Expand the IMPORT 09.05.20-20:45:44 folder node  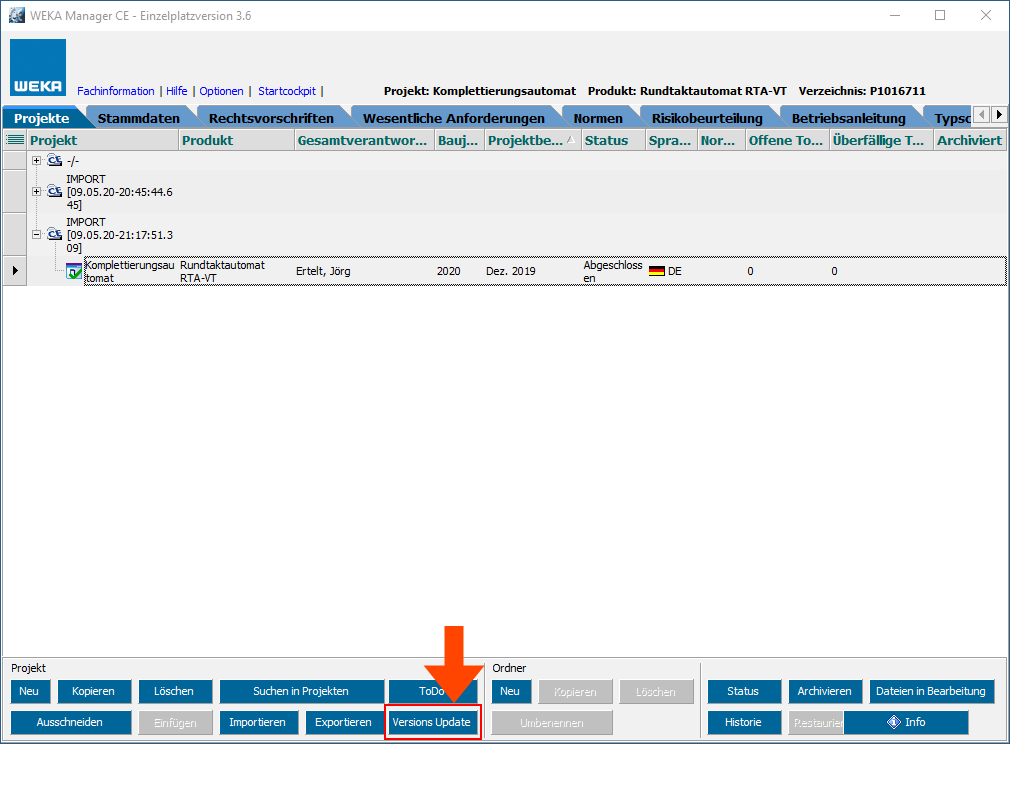[x=37, y=192]
